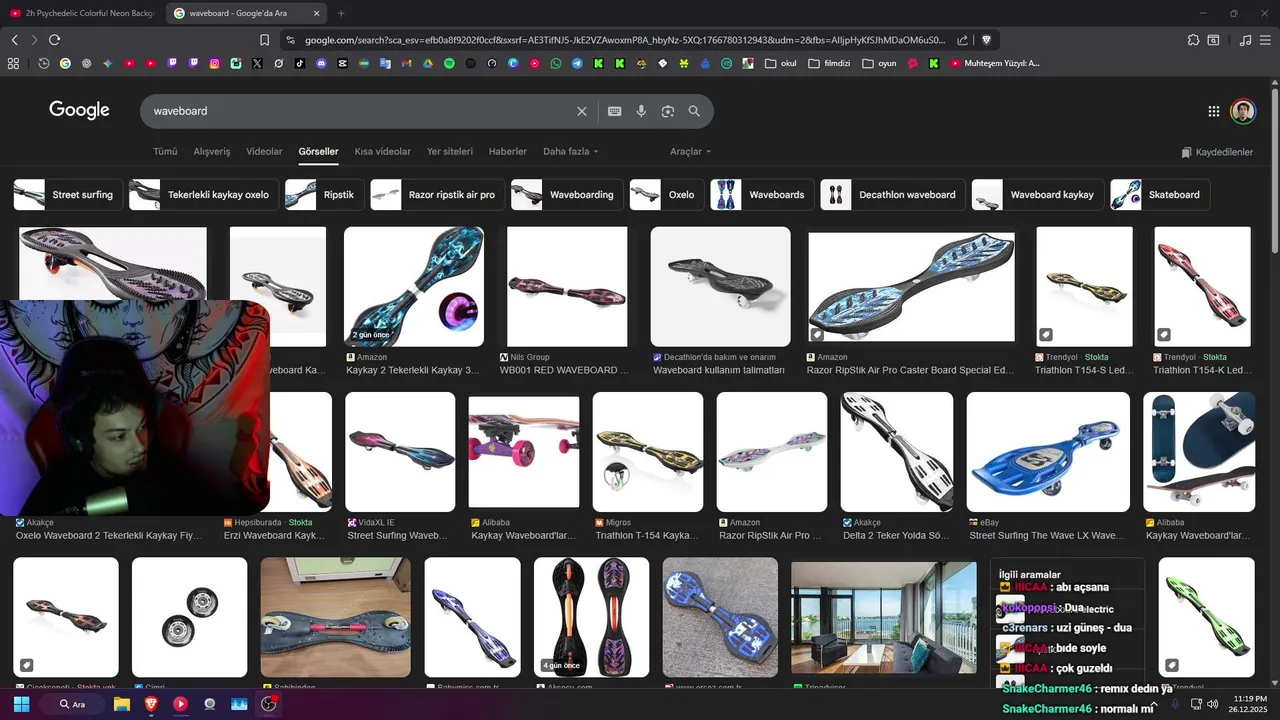Click the Waveboard kaykay chip

point(1038,195)
